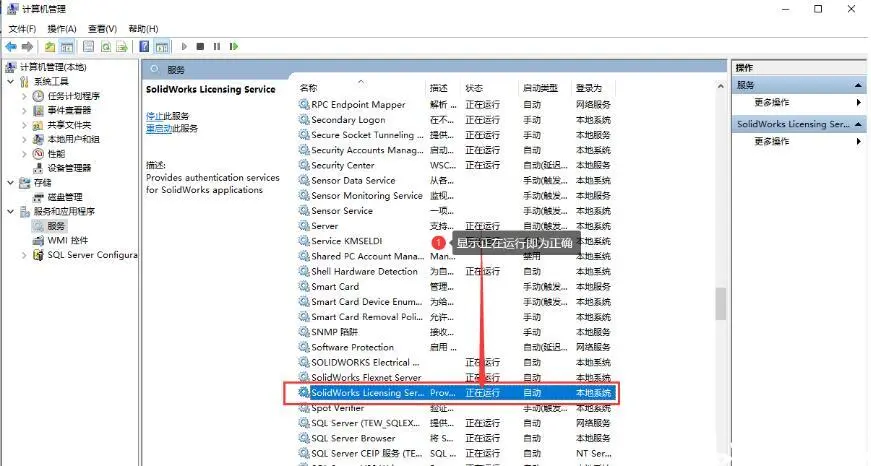Open the Properties toolbar icon
Screen dimensions: 871x466
(88, 47)
